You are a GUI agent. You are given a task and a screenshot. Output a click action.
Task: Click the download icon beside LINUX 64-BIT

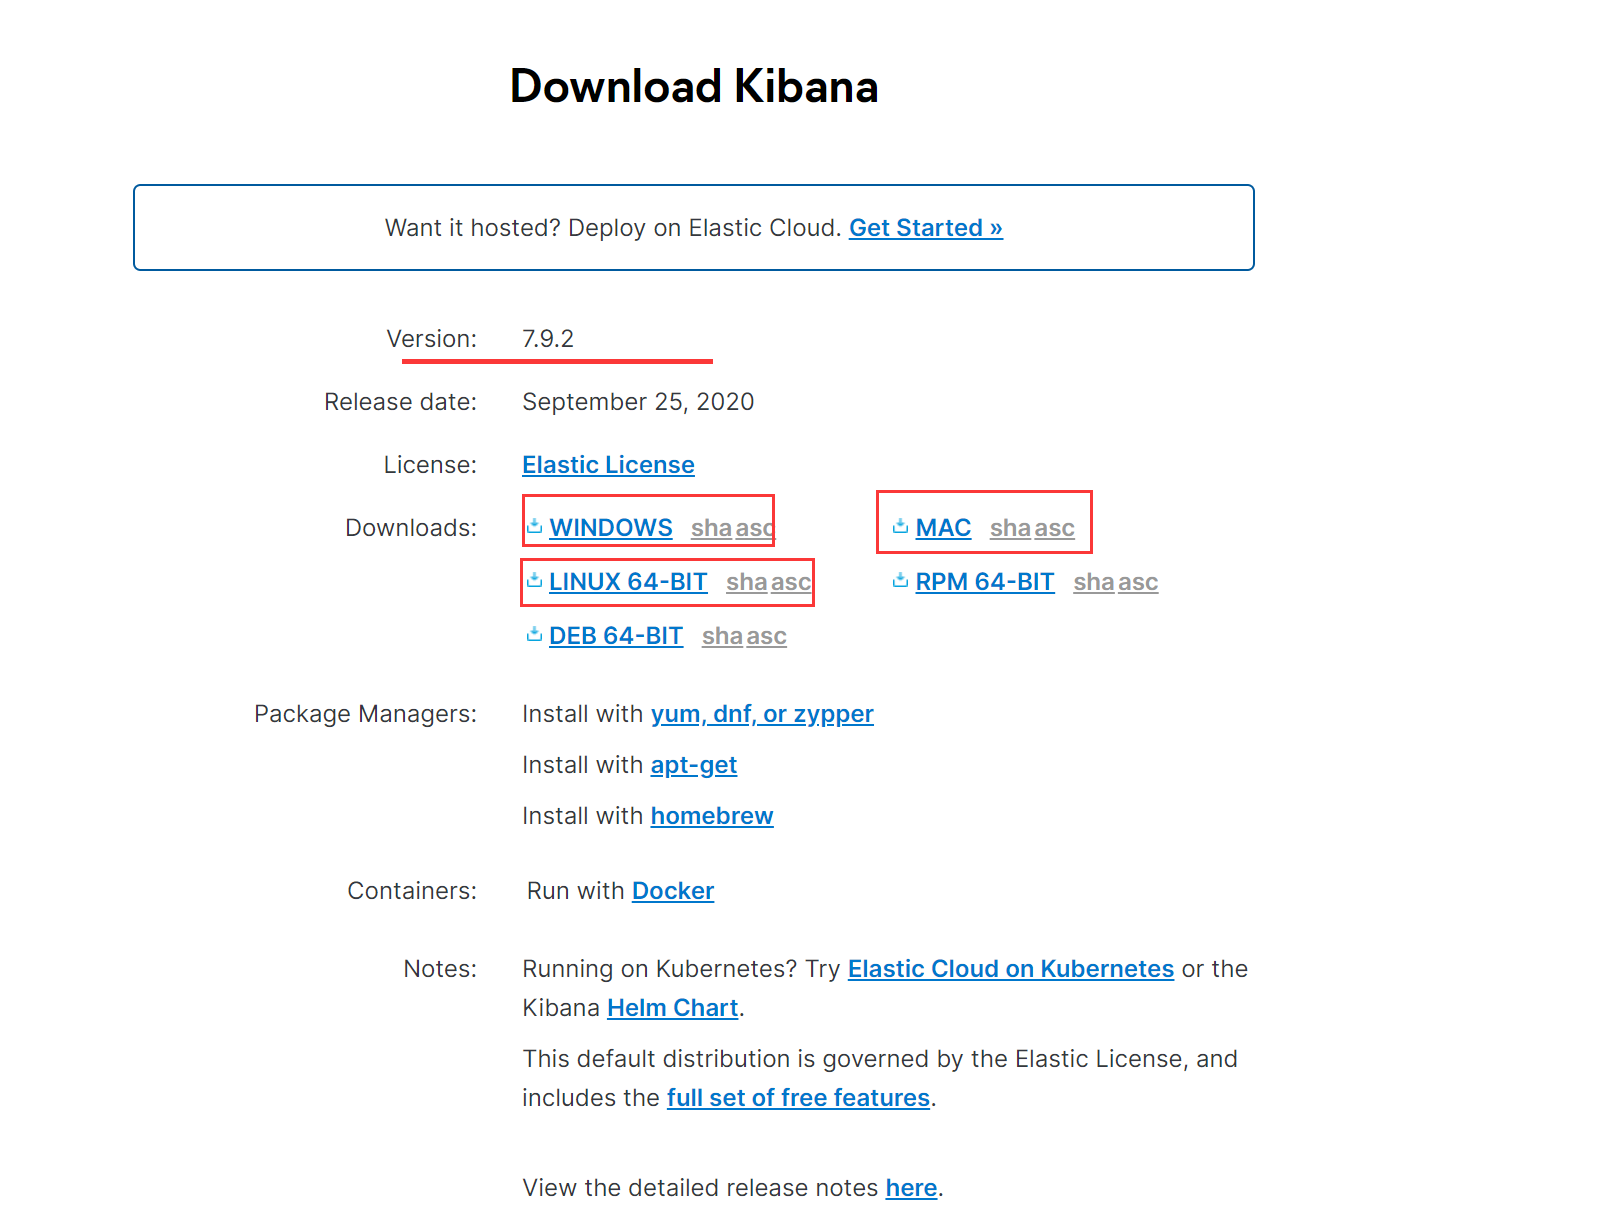(x=535, y=580)
